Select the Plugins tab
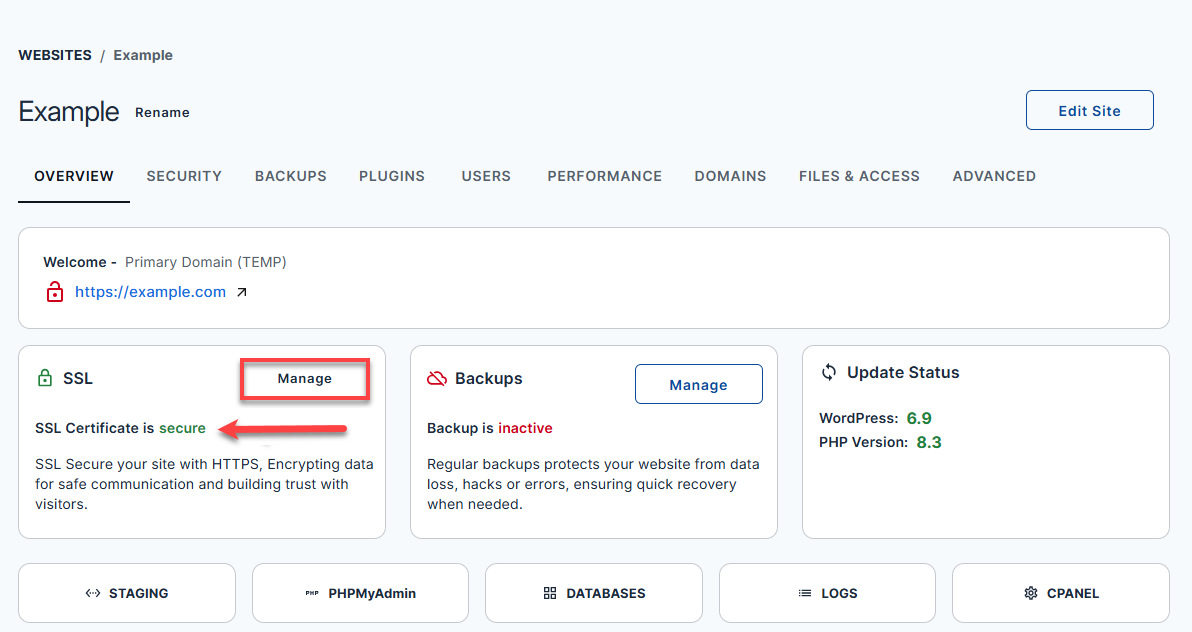 pyautogui.click(x=392, y=176)
